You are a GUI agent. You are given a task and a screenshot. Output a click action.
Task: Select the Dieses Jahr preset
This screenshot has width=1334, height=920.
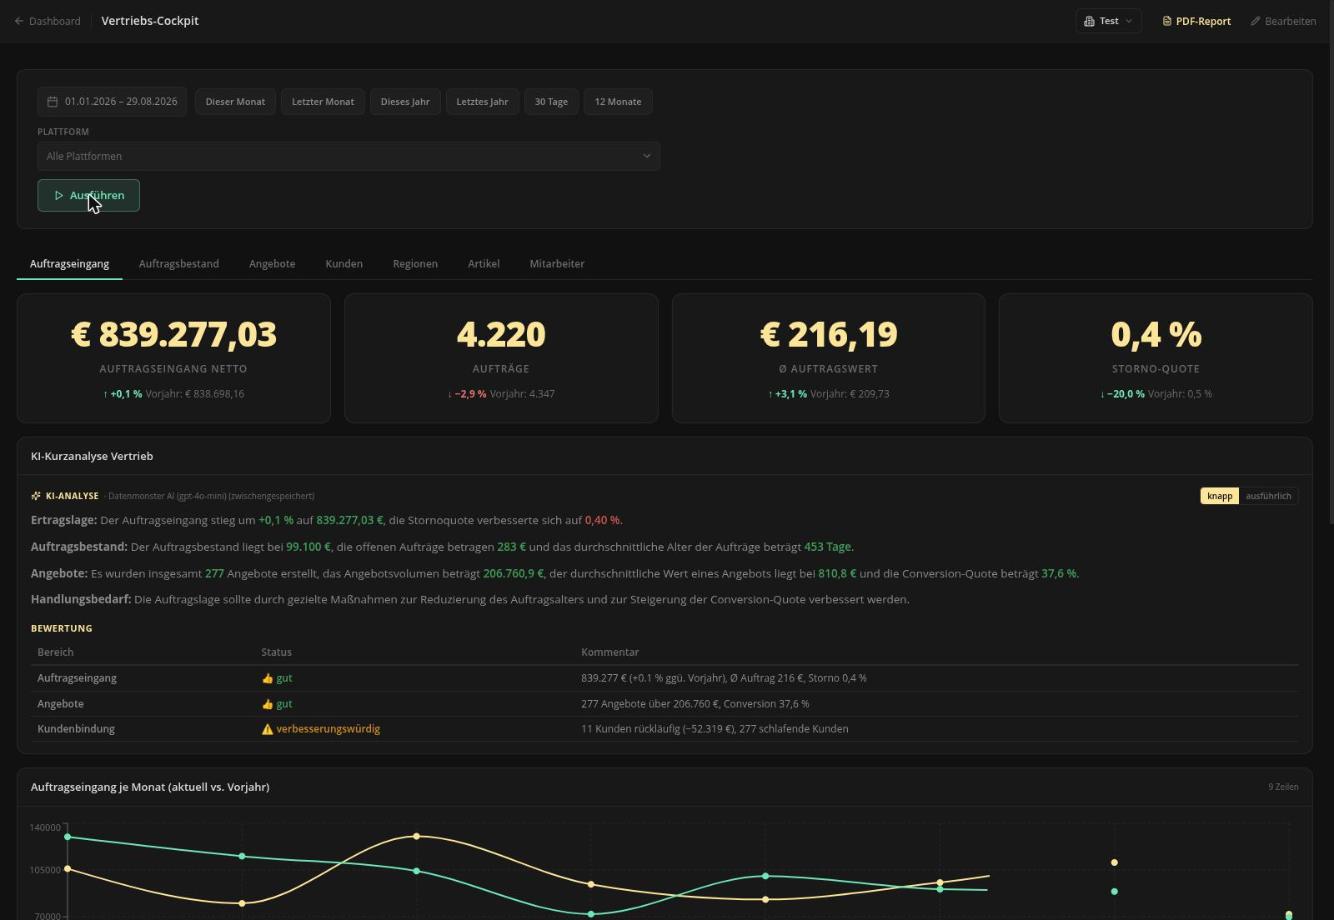[405, 102]
